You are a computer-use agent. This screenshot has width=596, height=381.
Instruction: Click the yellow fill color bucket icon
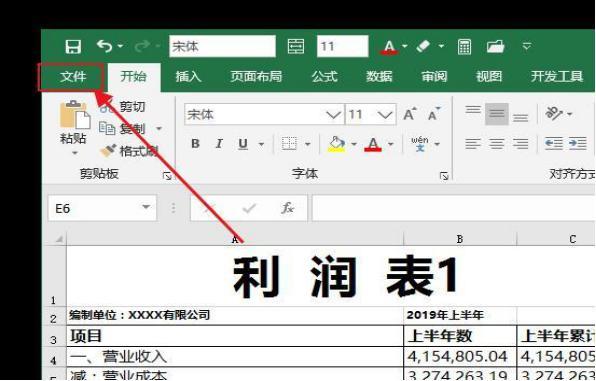(x=337, y=144)
